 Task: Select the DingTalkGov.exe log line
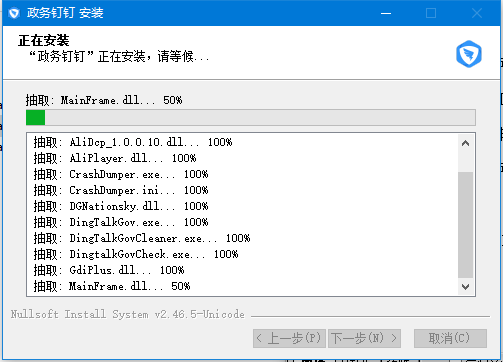(x=121, y=222)
